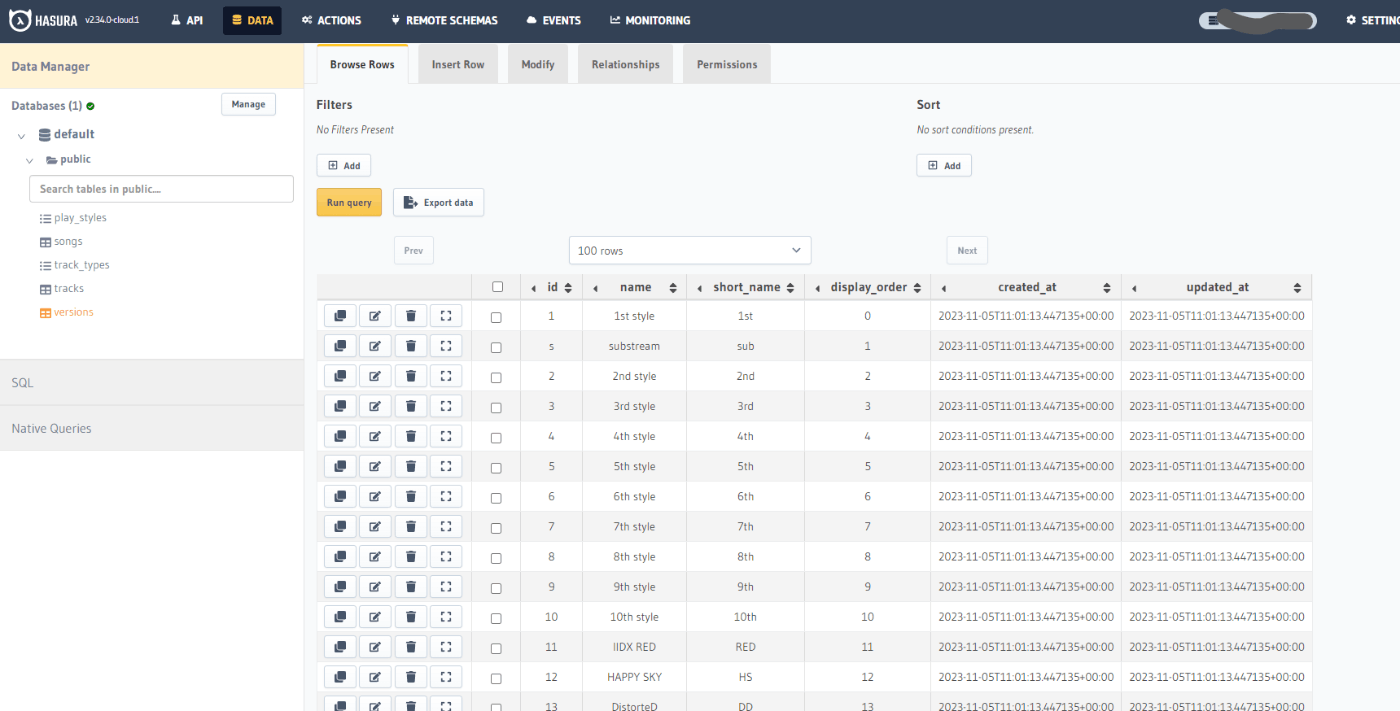
Task: Edit the substream row
Action: (375, 346)
